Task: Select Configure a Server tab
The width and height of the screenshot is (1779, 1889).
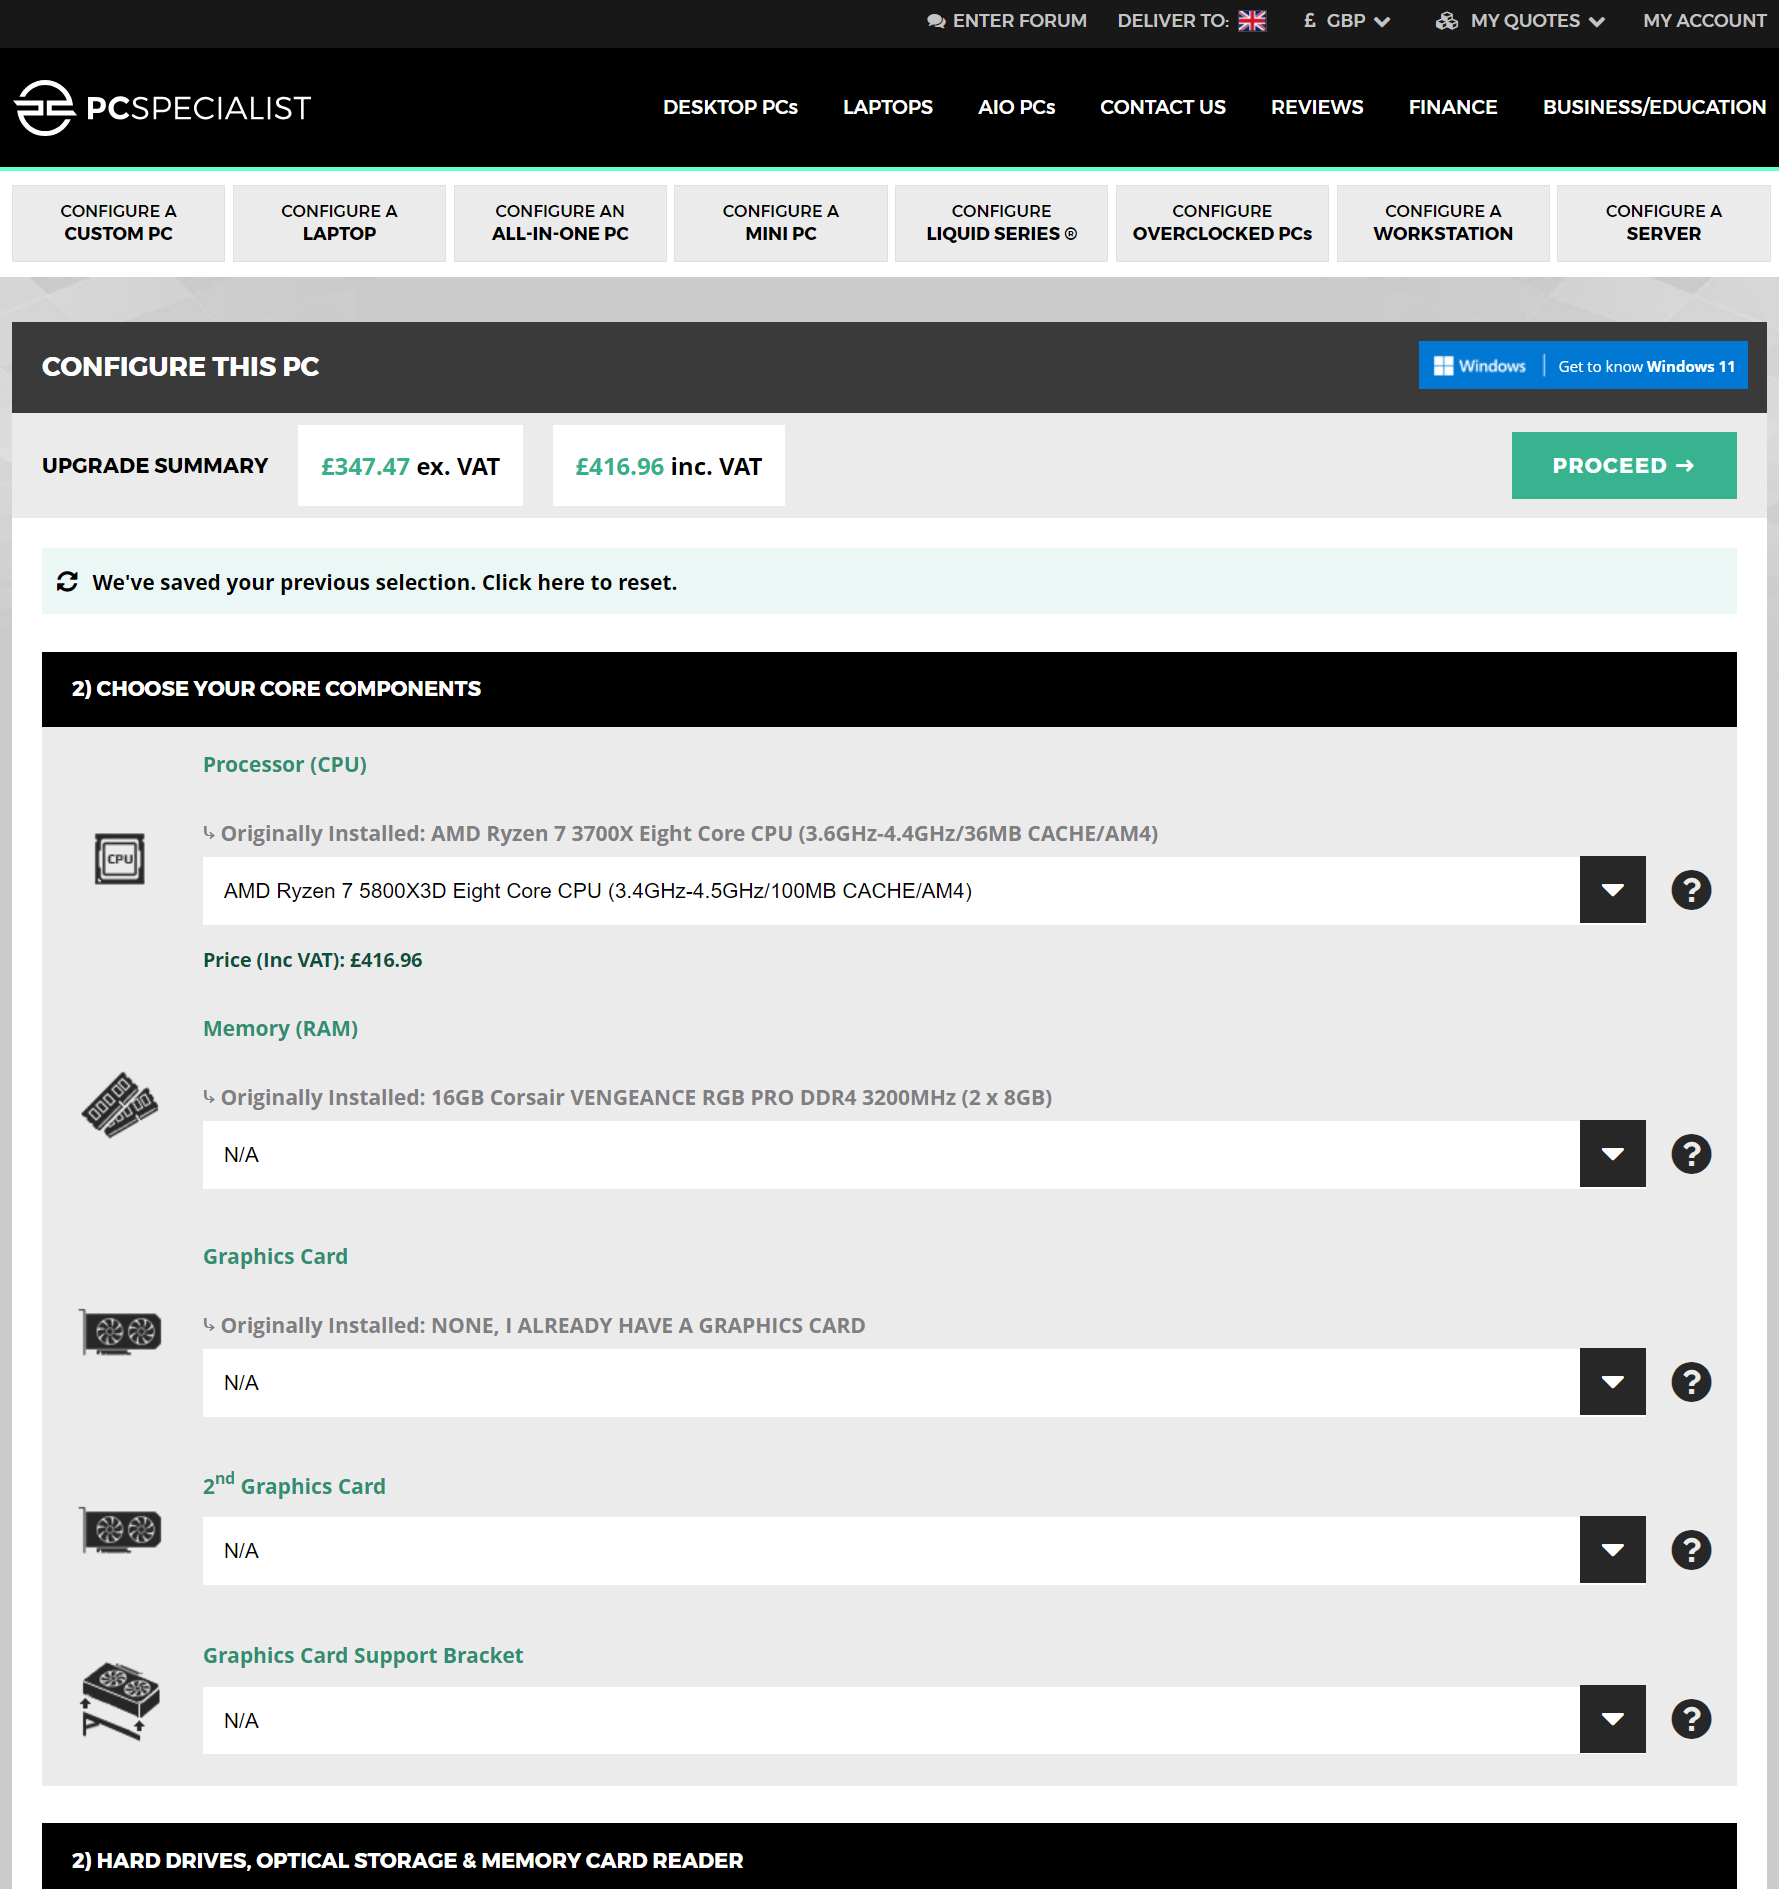Action: tap(1663, 223)
